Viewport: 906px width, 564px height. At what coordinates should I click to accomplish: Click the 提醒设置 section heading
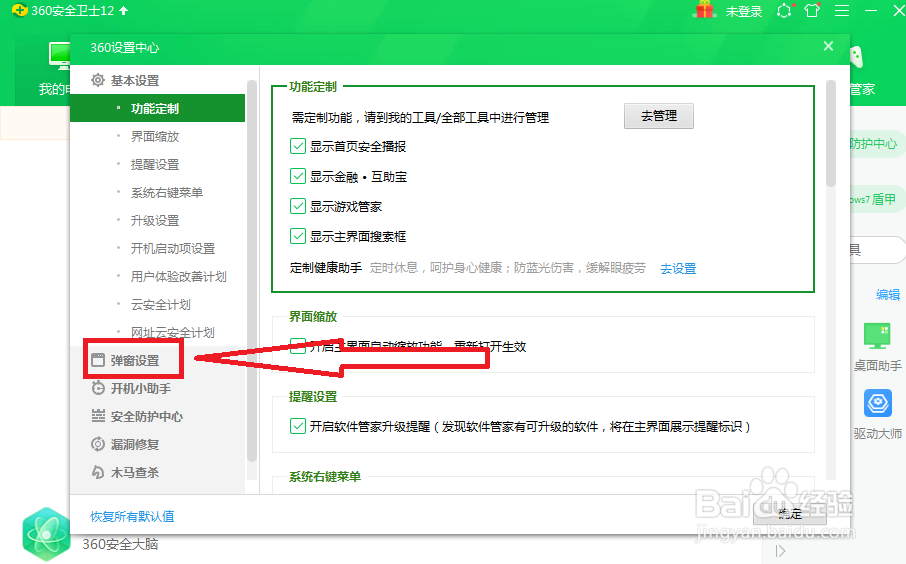[313, 397]
